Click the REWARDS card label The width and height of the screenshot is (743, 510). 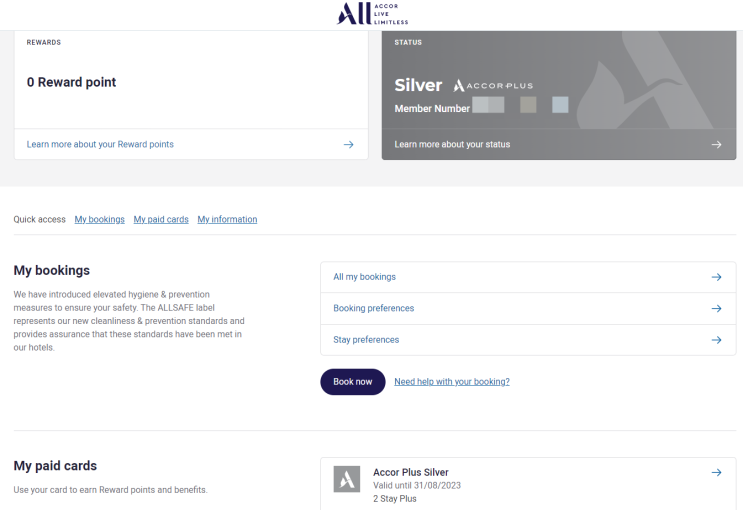(44, 42)
